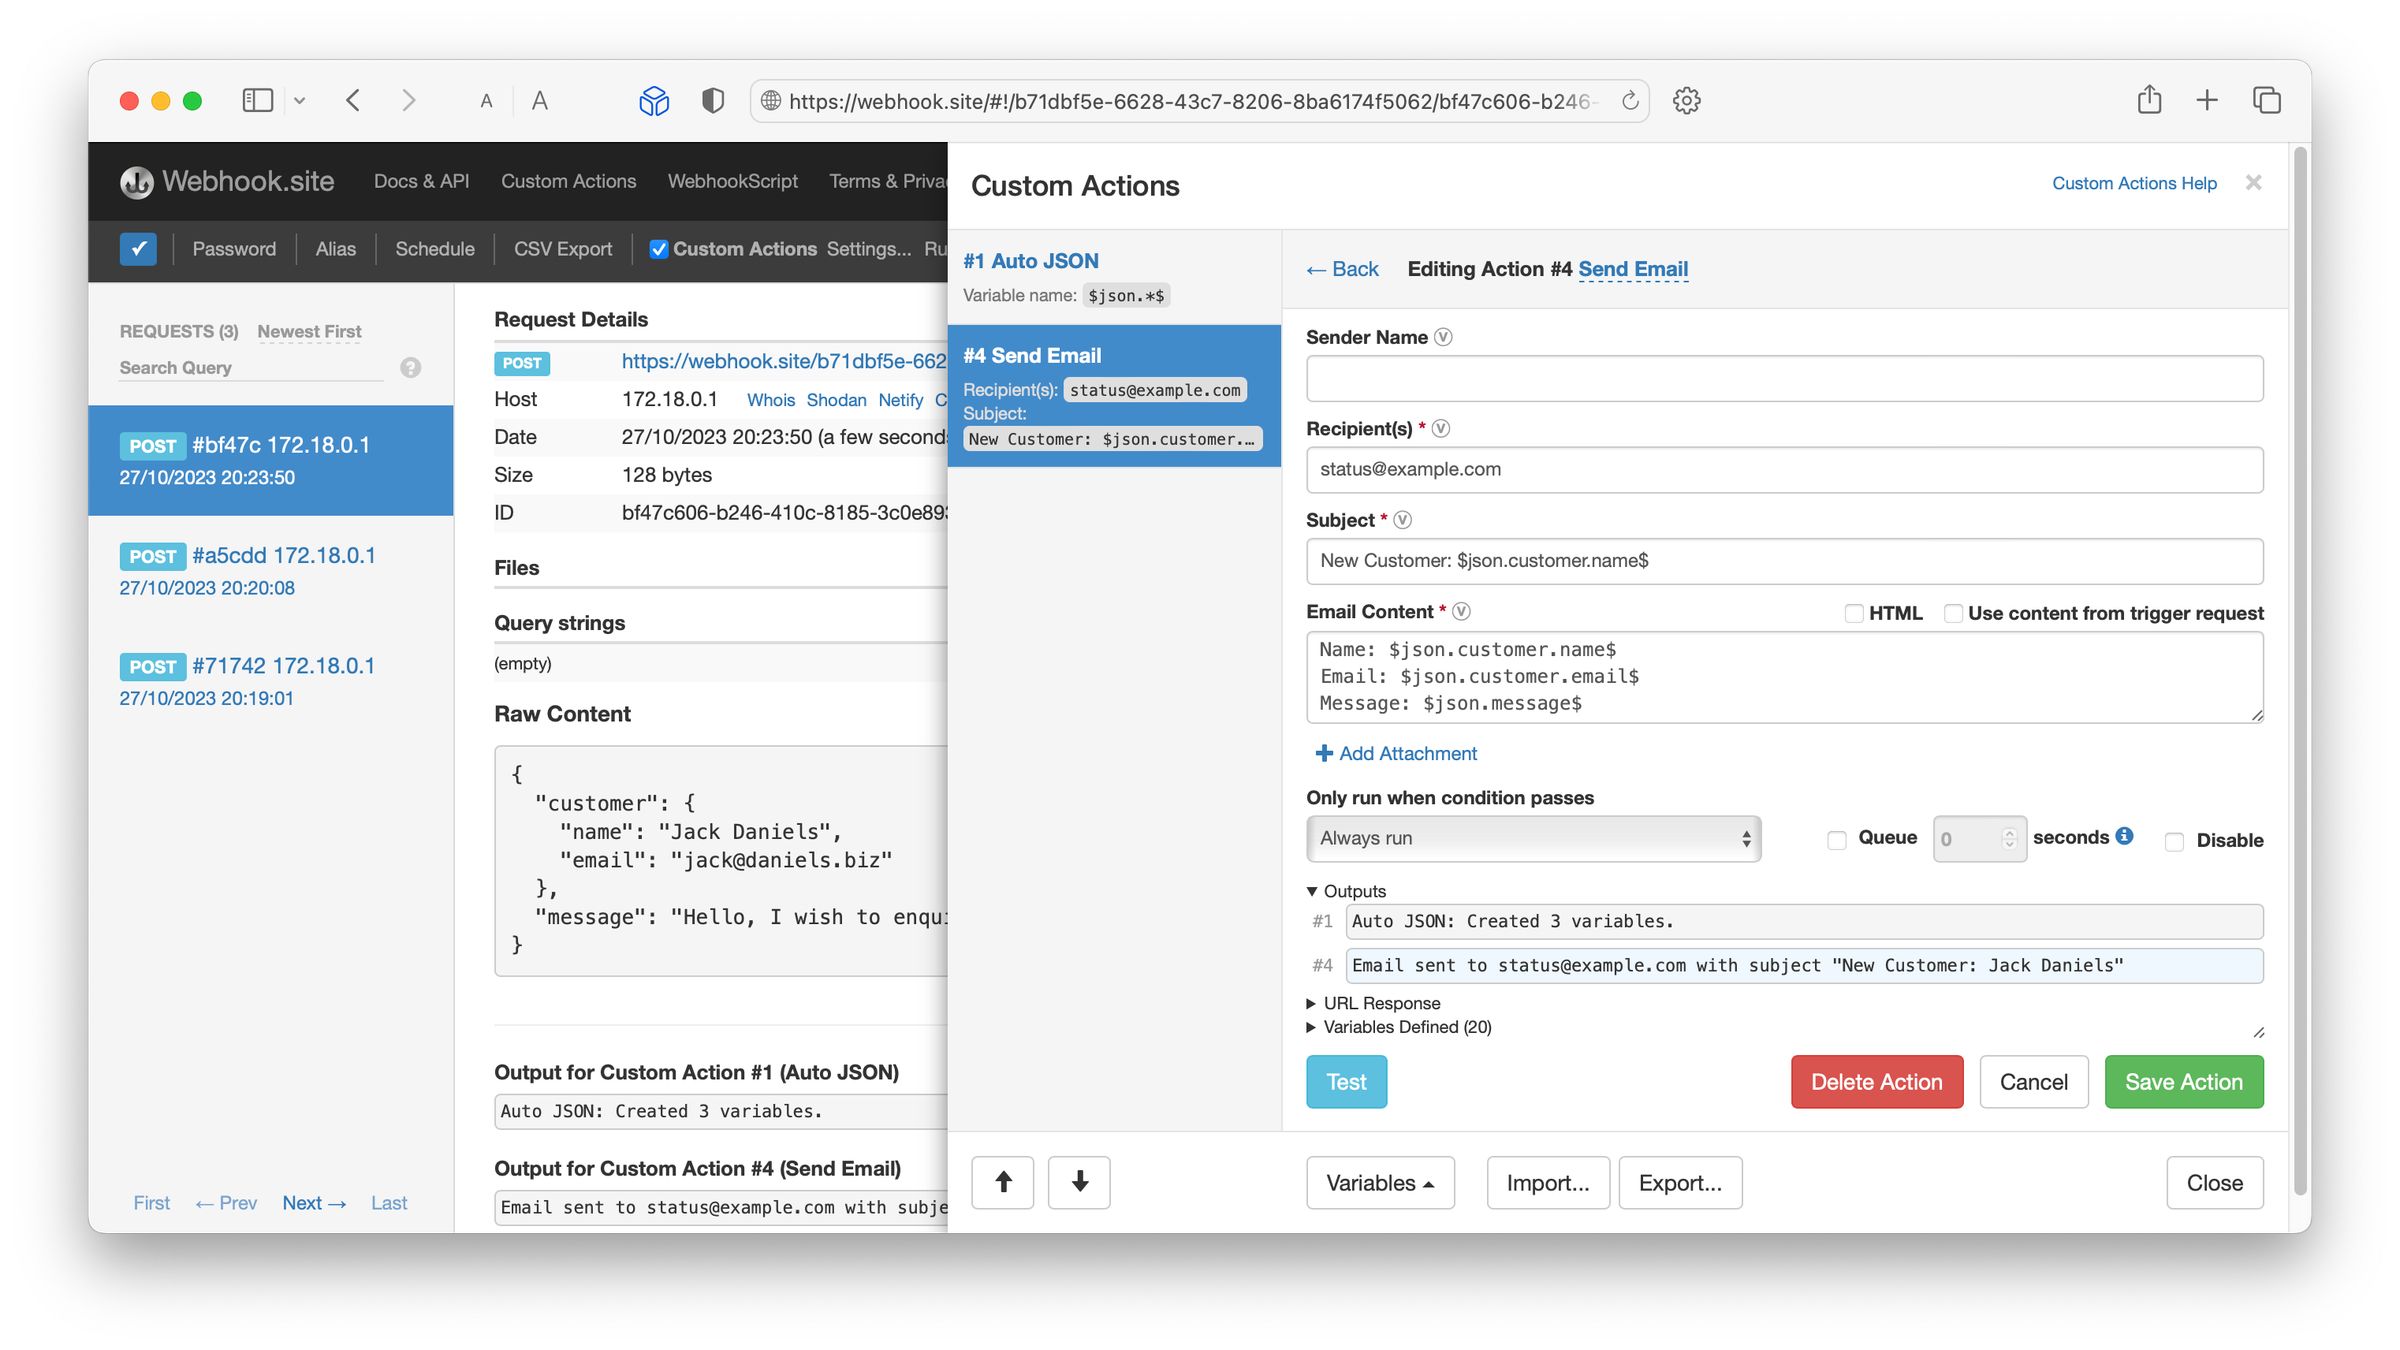The image size is (2400, 1350).
Task: Open the Always run condition dropdown
Action: tap(1533, 838)
